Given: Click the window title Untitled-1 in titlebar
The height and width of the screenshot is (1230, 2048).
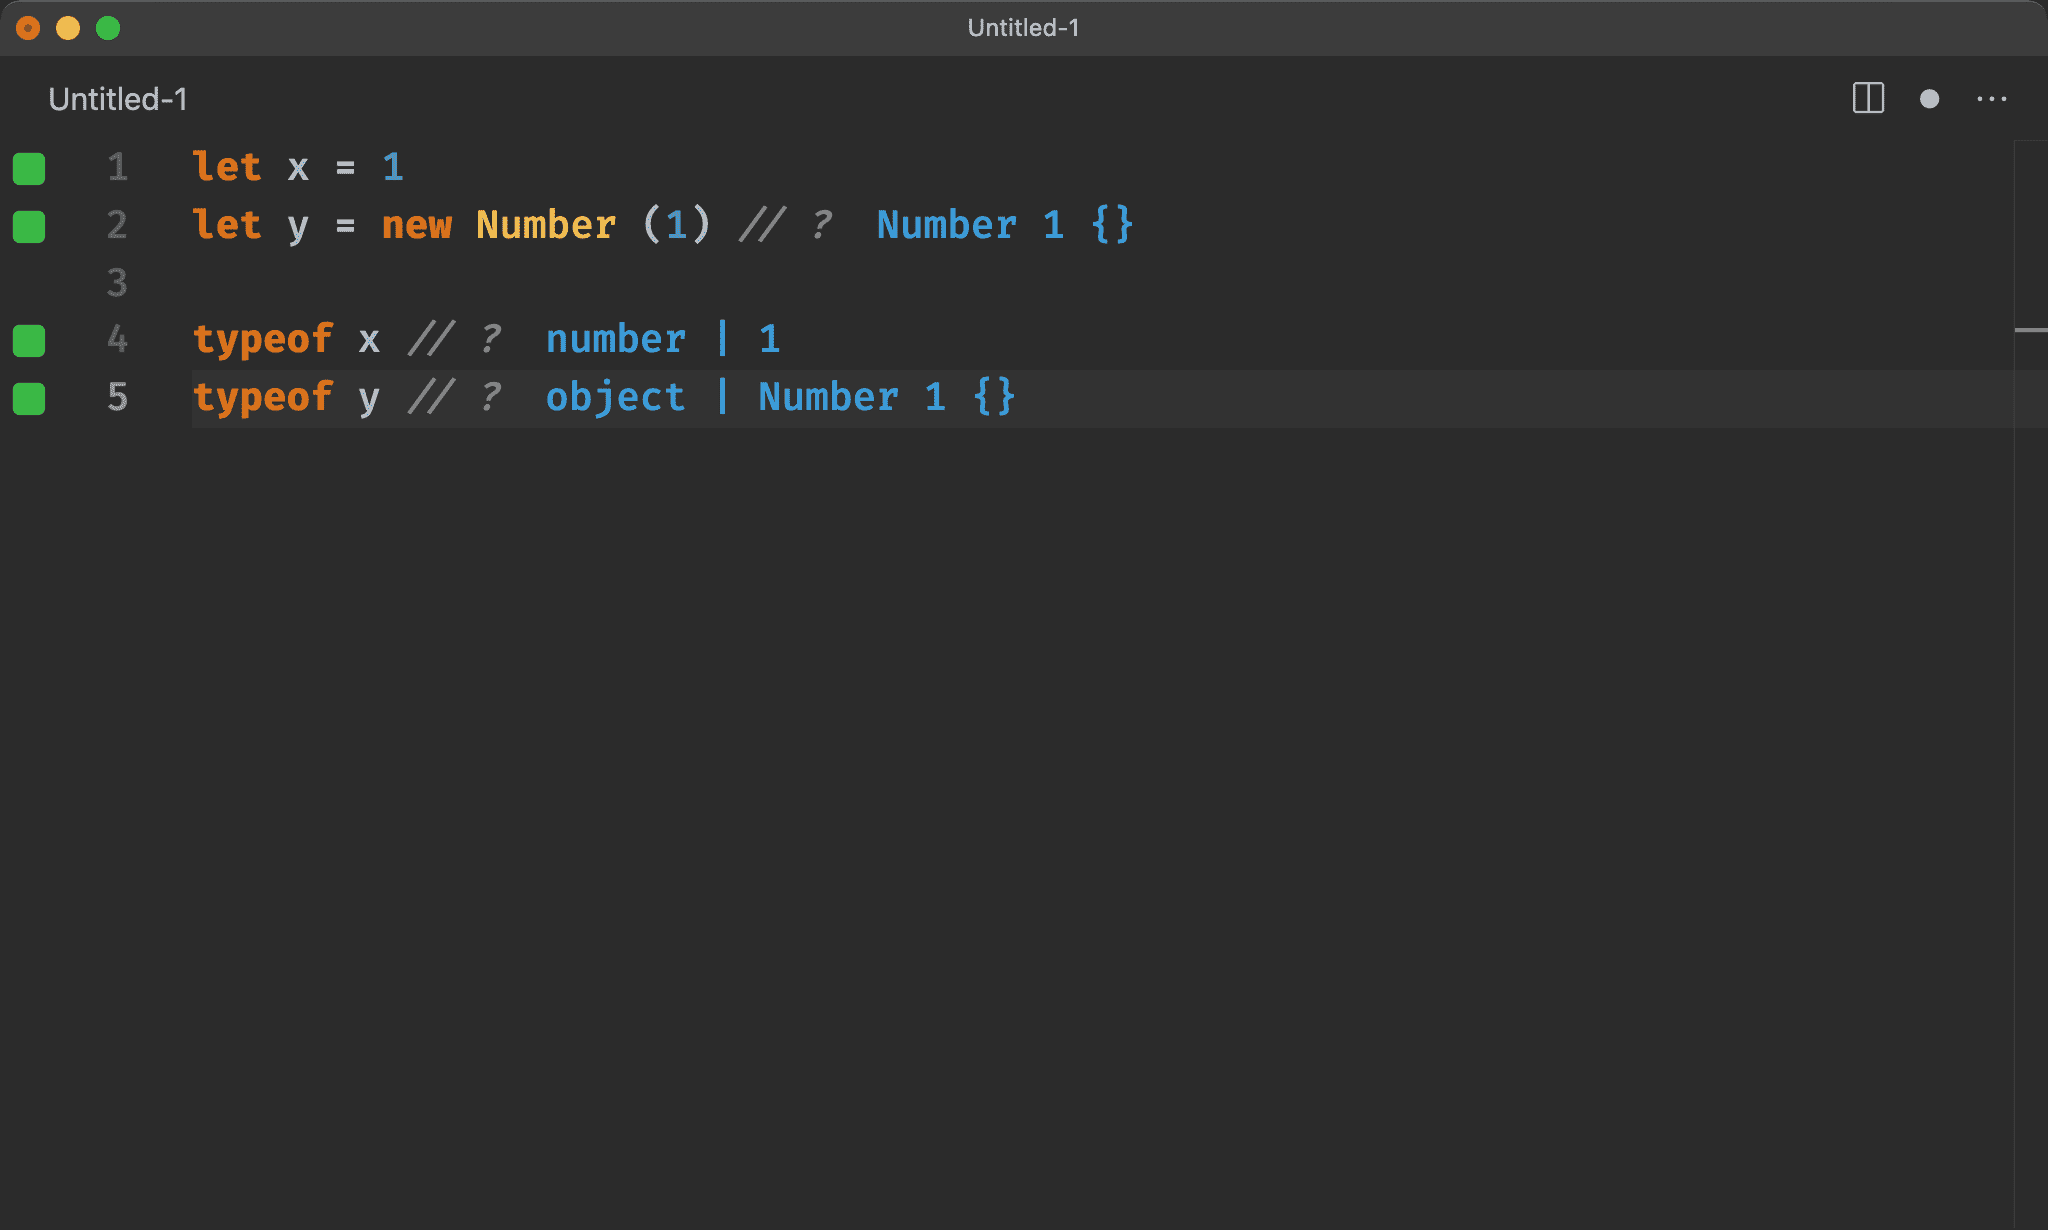Looking at the screenshot, I should click(1023, 28).
